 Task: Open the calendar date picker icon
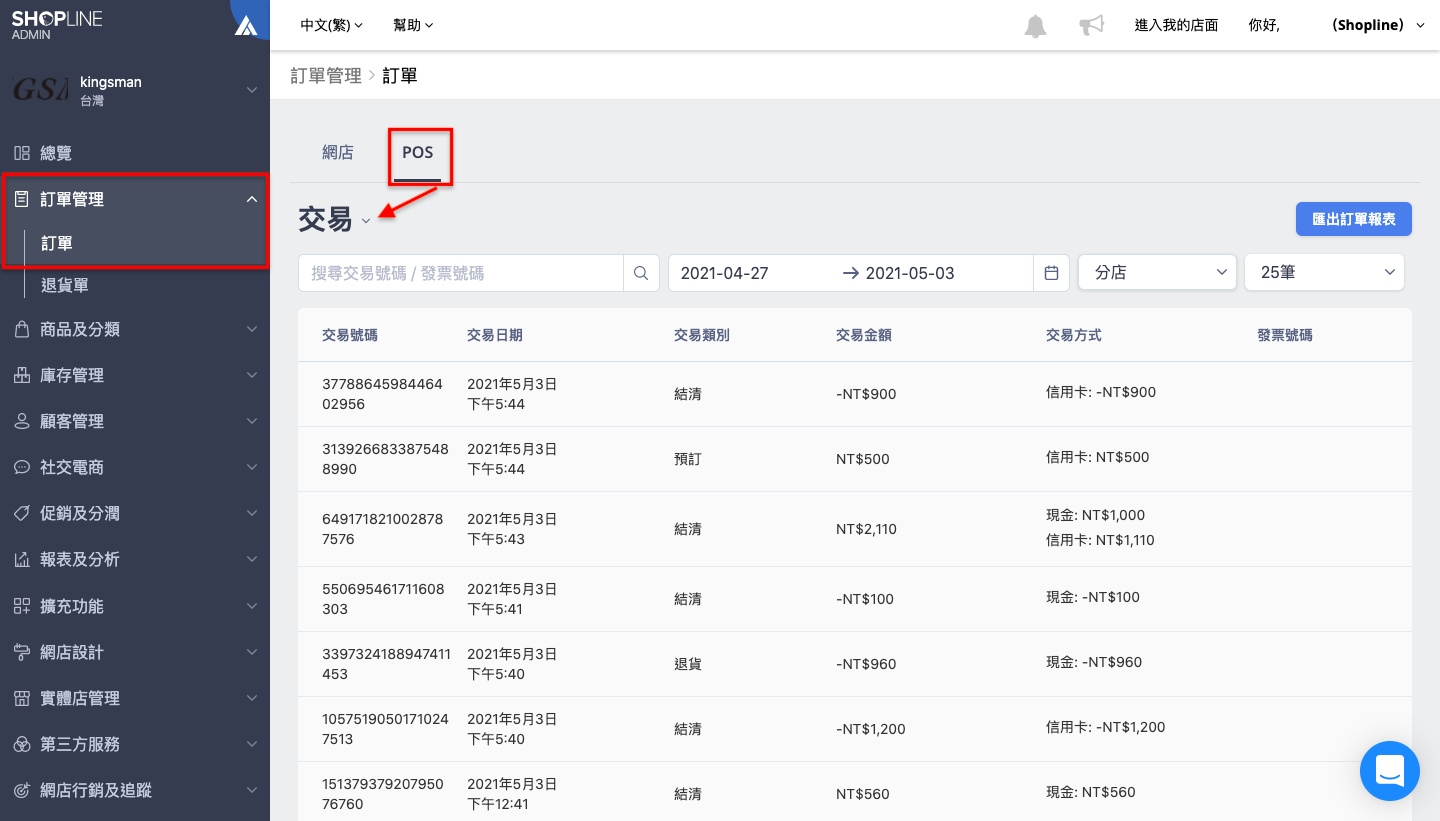1051,273
